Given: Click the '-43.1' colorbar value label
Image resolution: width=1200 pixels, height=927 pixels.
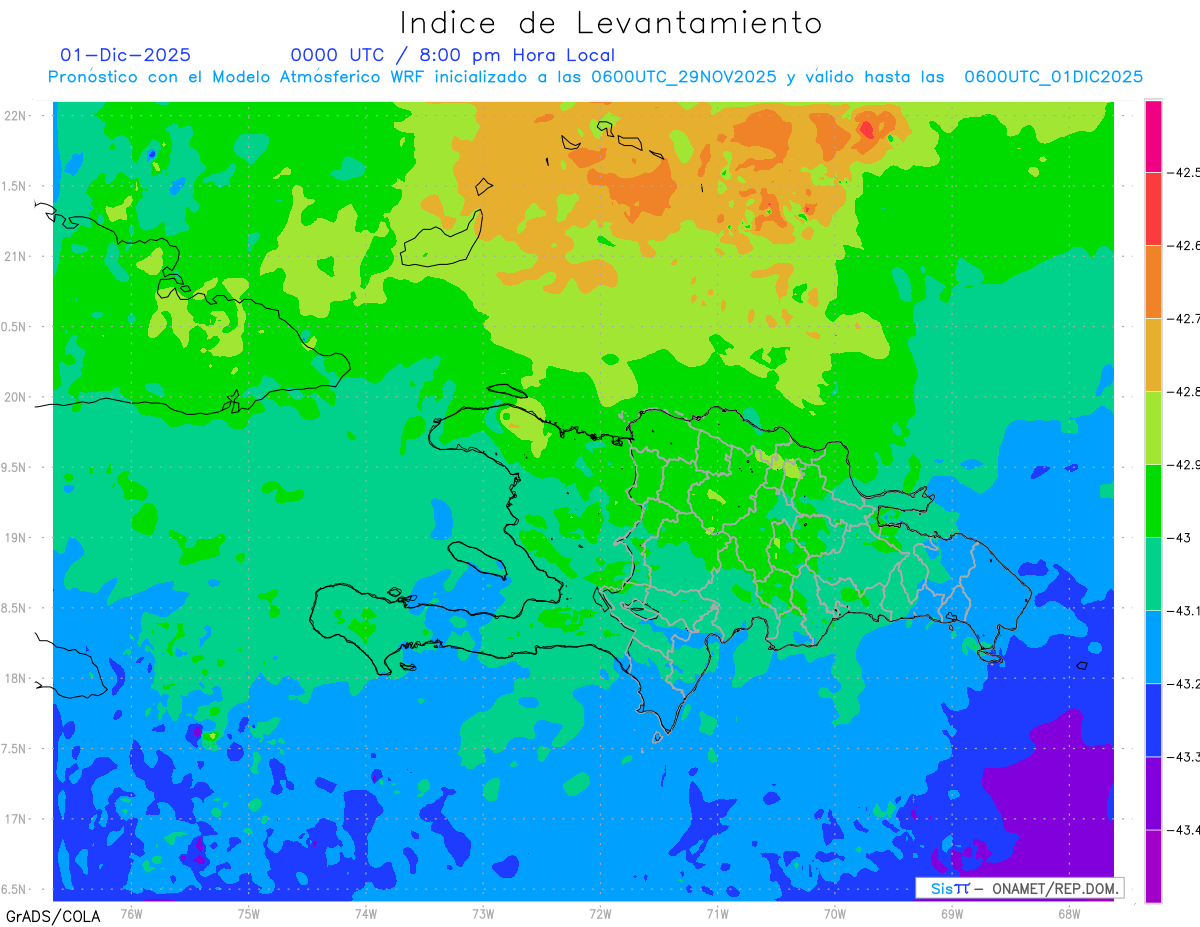Looking at the screenshot, I should pyautogui.click(x=1184, y=611).
